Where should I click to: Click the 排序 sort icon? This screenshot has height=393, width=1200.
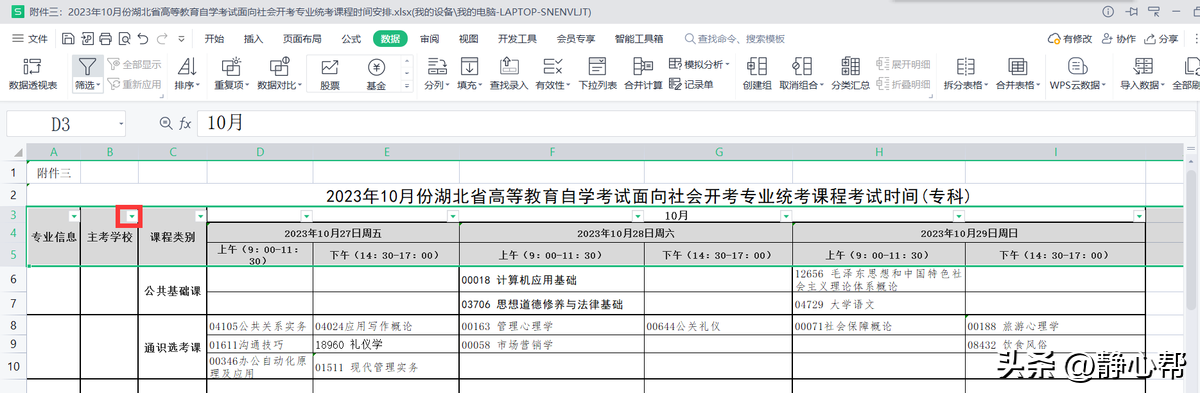(187, 67)
